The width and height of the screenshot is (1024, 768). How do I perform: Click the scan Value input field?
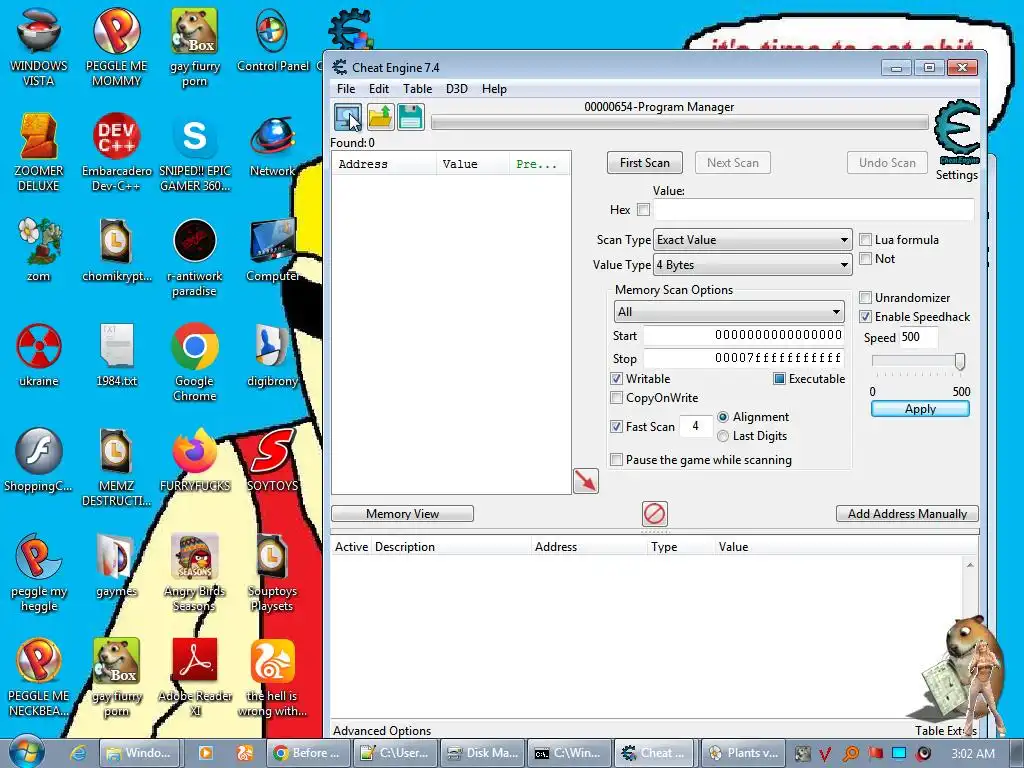[814, 210]
